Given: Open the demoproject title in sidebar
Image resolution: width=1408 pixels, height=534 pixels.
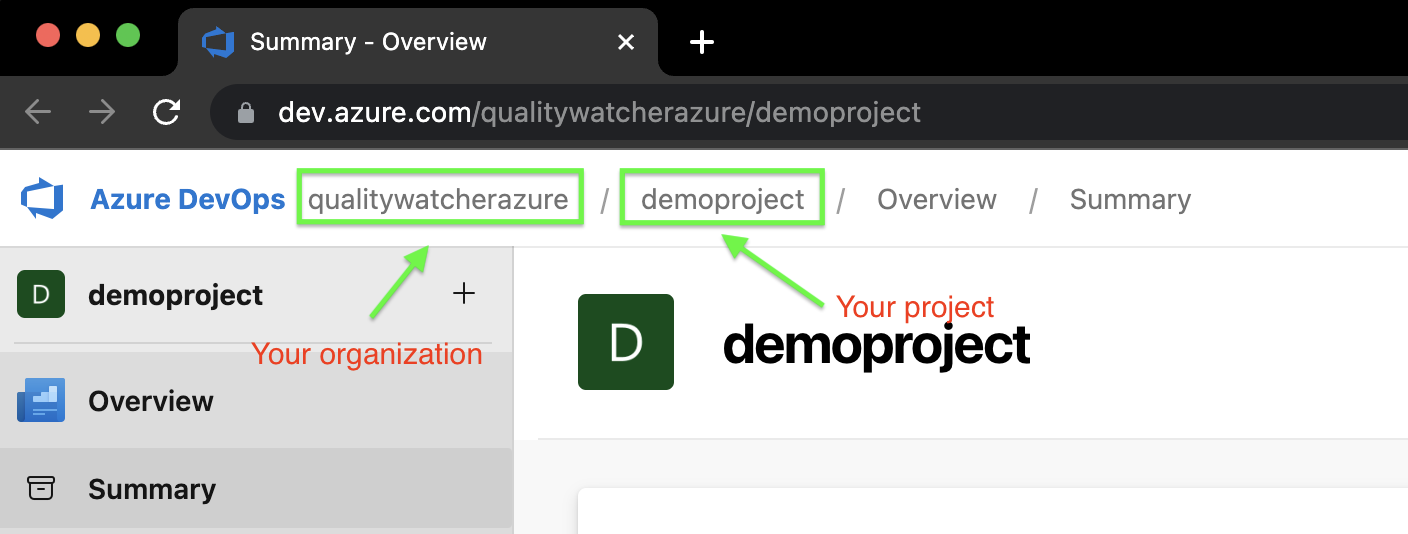Looking at the screenshot, I should (x=175, y=295).
